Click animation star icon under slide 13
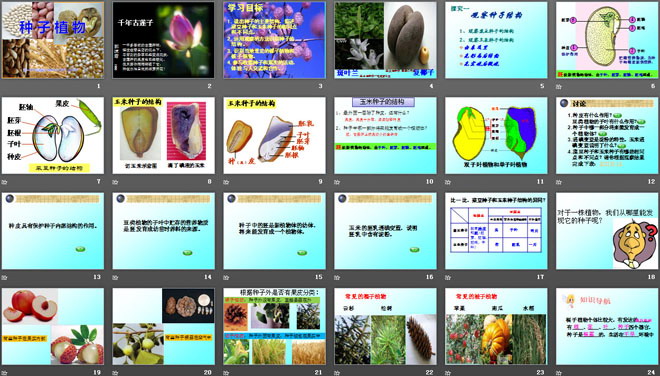This screenshot has width=660, height=376. click(4, 277)
